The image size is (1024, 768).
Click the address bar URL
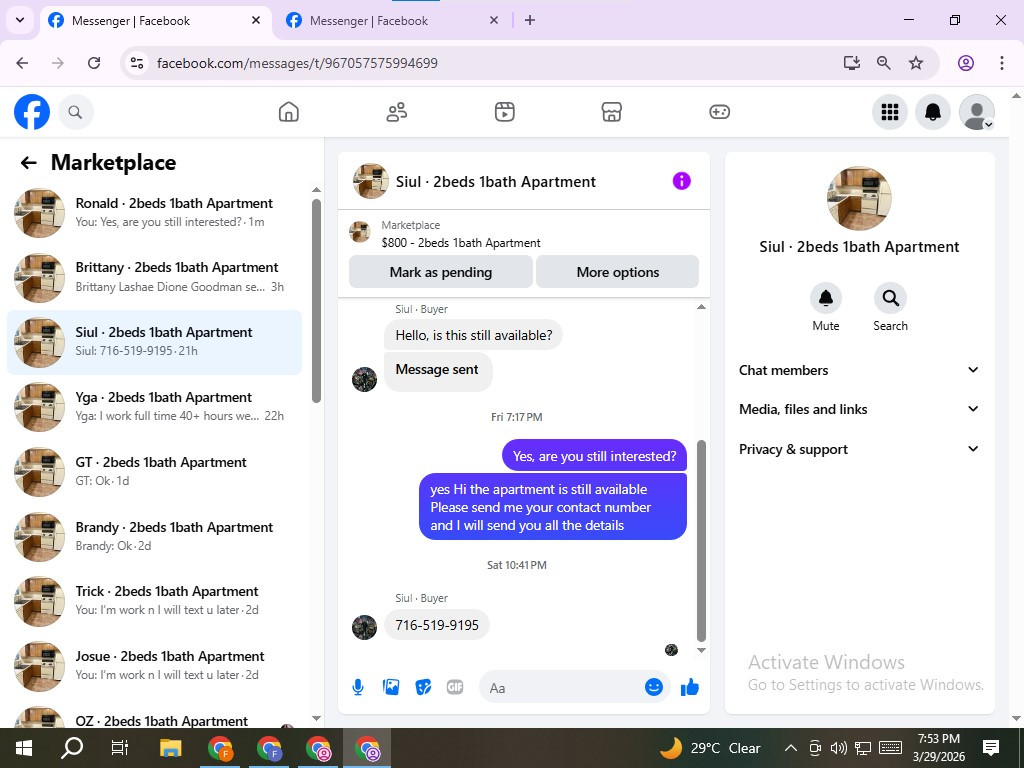(x=297, y=63)
